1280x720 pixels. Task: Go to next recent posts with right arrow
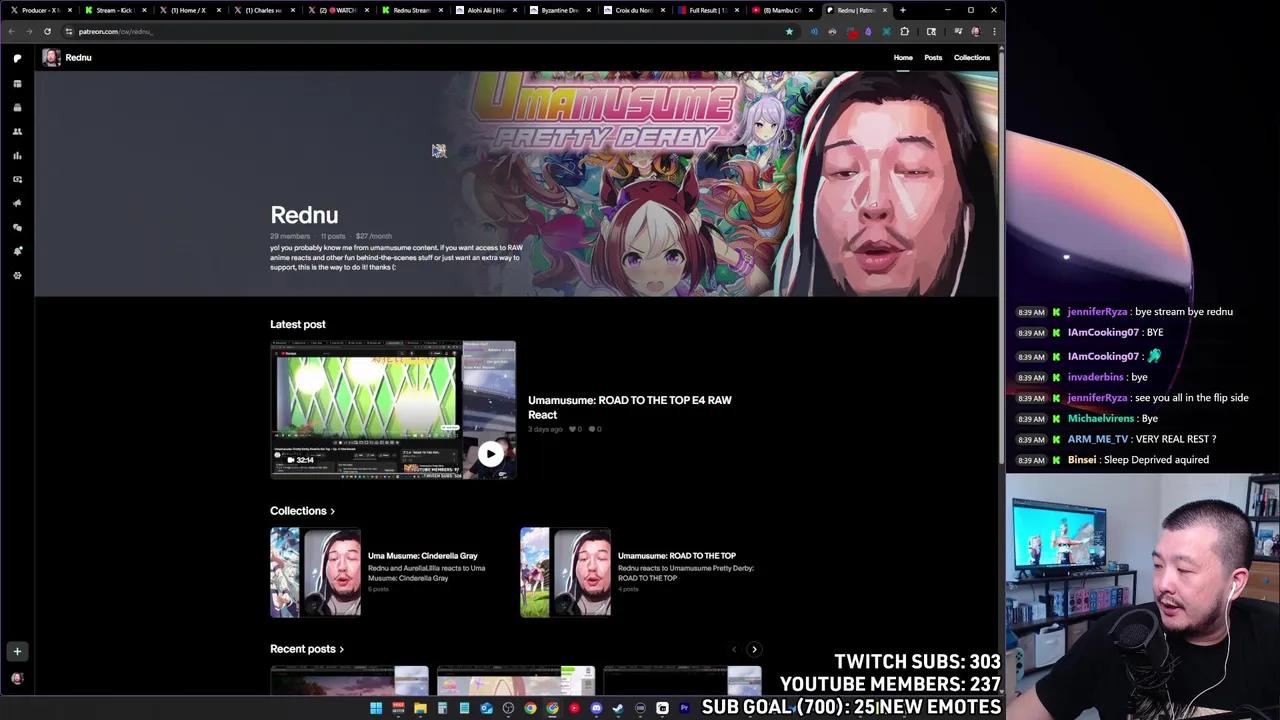[754, 649]
